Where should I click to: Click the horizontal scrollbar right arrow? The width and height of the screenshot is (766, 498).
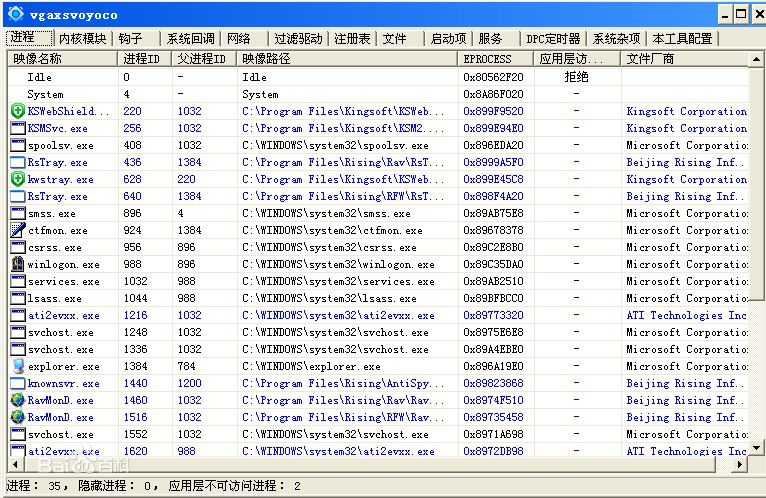tap(740, 464)
